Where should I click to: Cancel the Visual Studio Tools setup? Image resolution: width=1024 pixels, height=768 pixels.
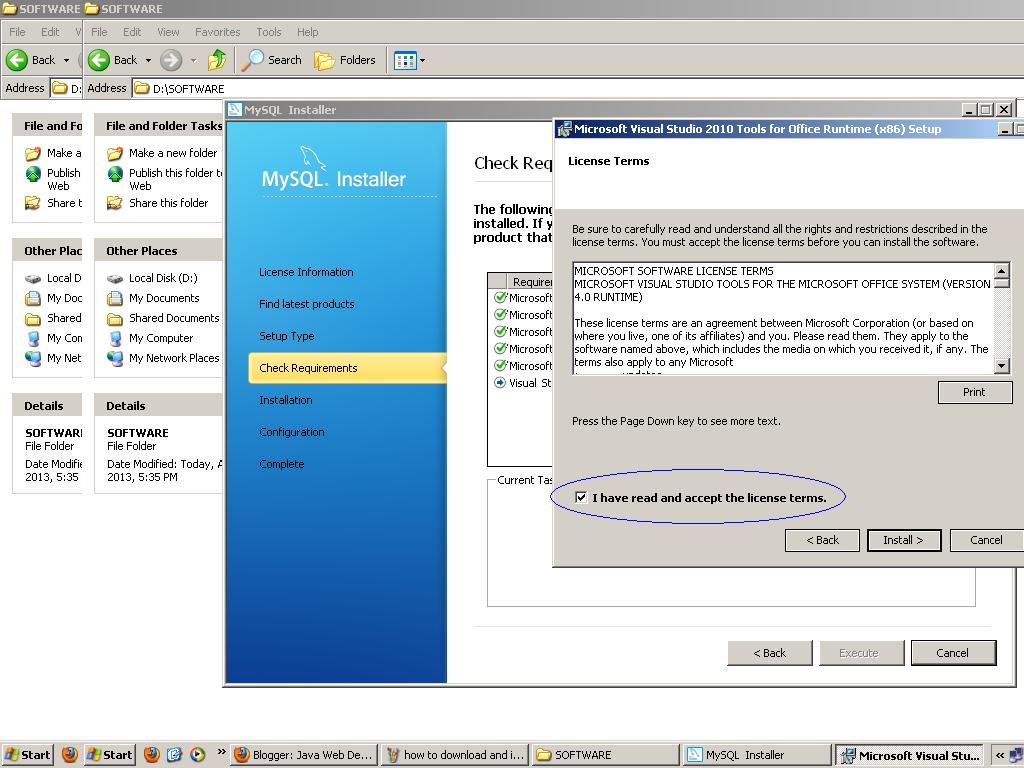(986, 540)
